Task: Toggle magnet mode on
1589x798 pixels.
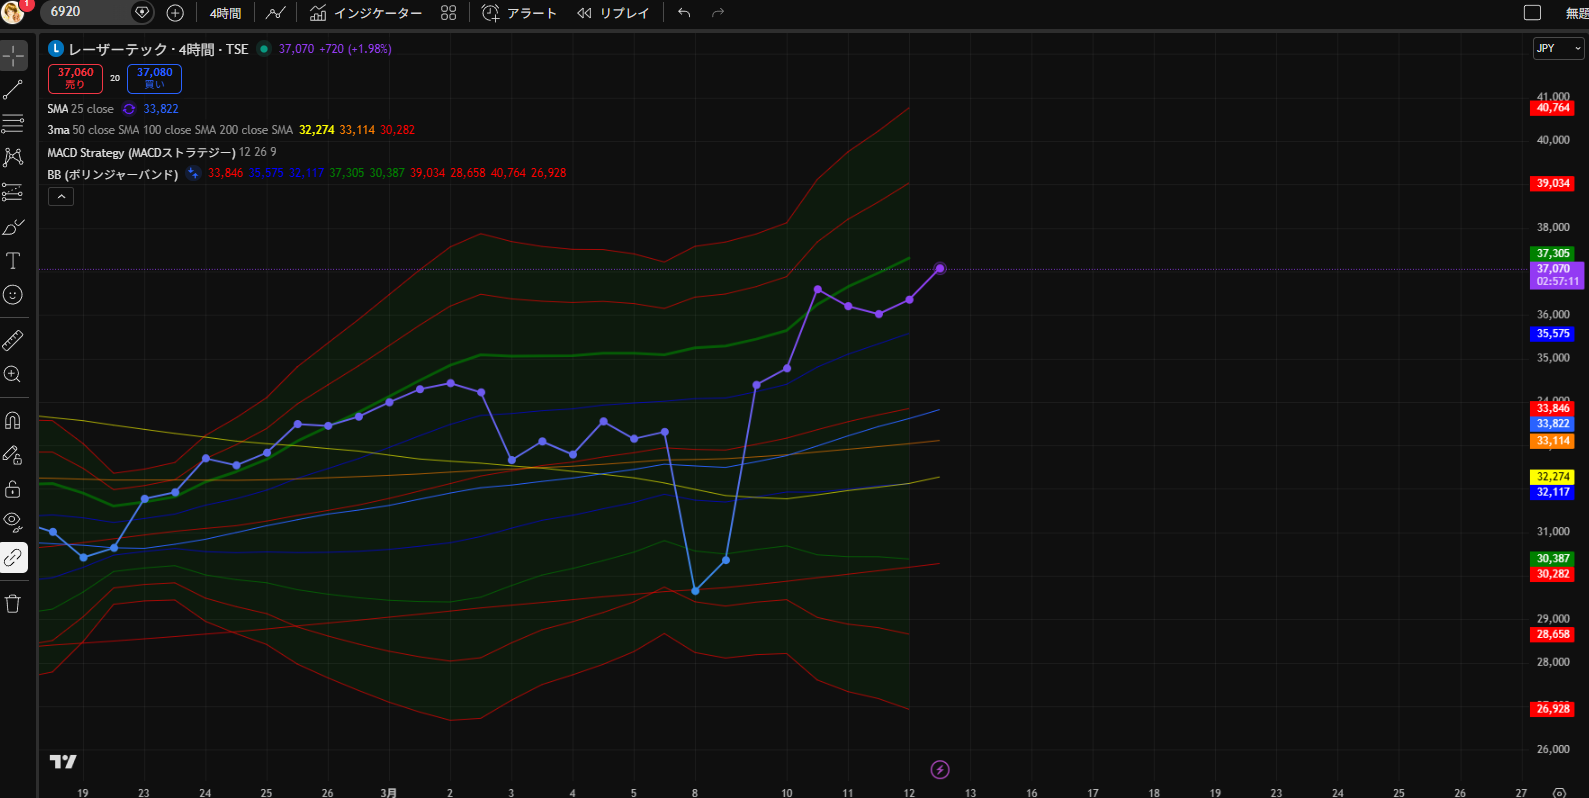Action: [13, 421]
